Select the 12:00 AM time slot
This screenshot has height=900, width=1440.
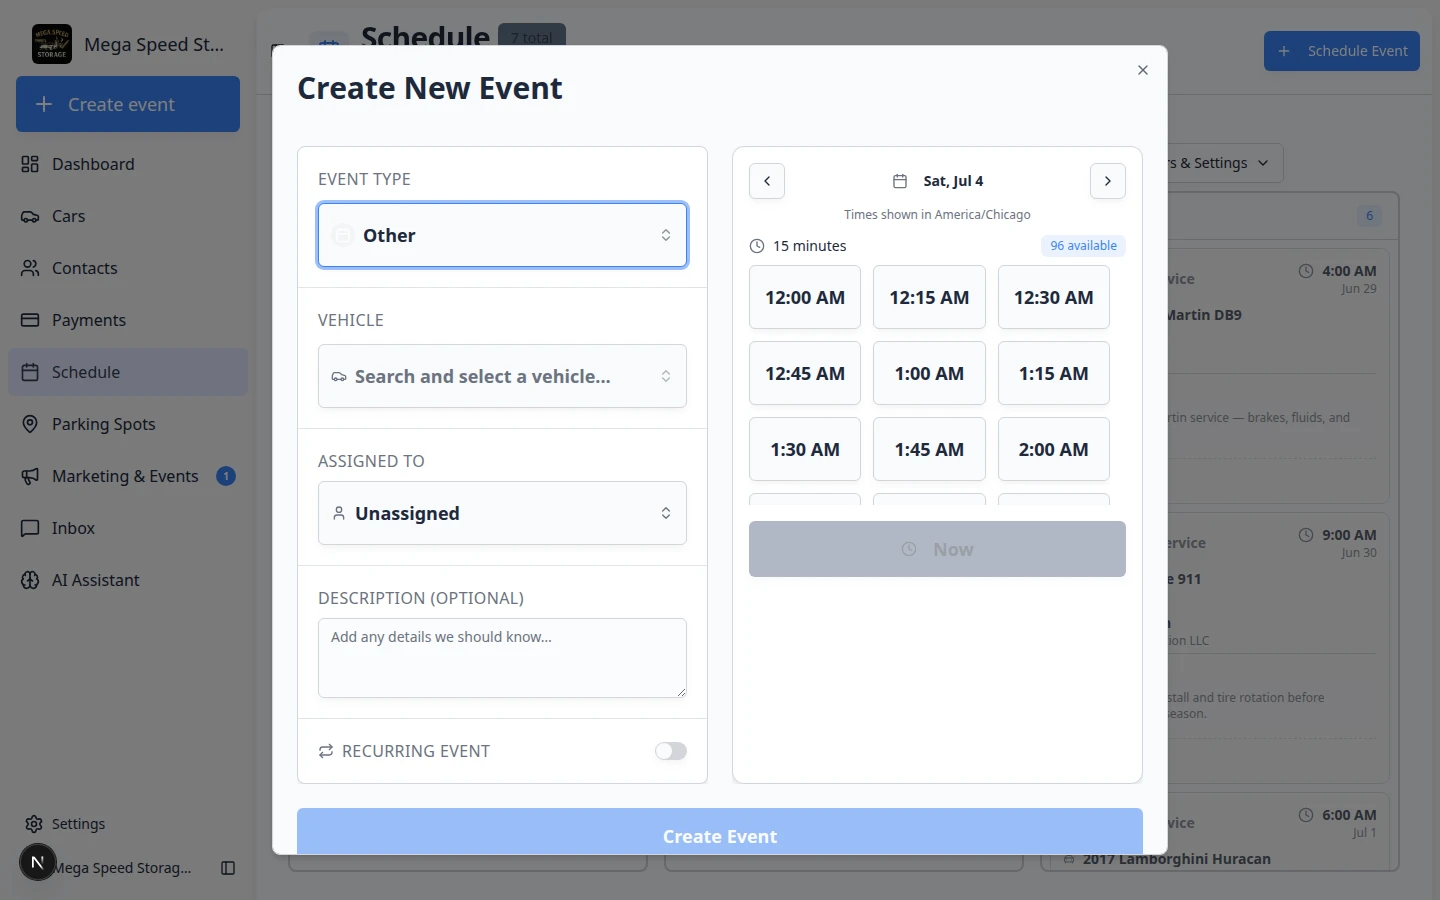click(x=805, y=297)
